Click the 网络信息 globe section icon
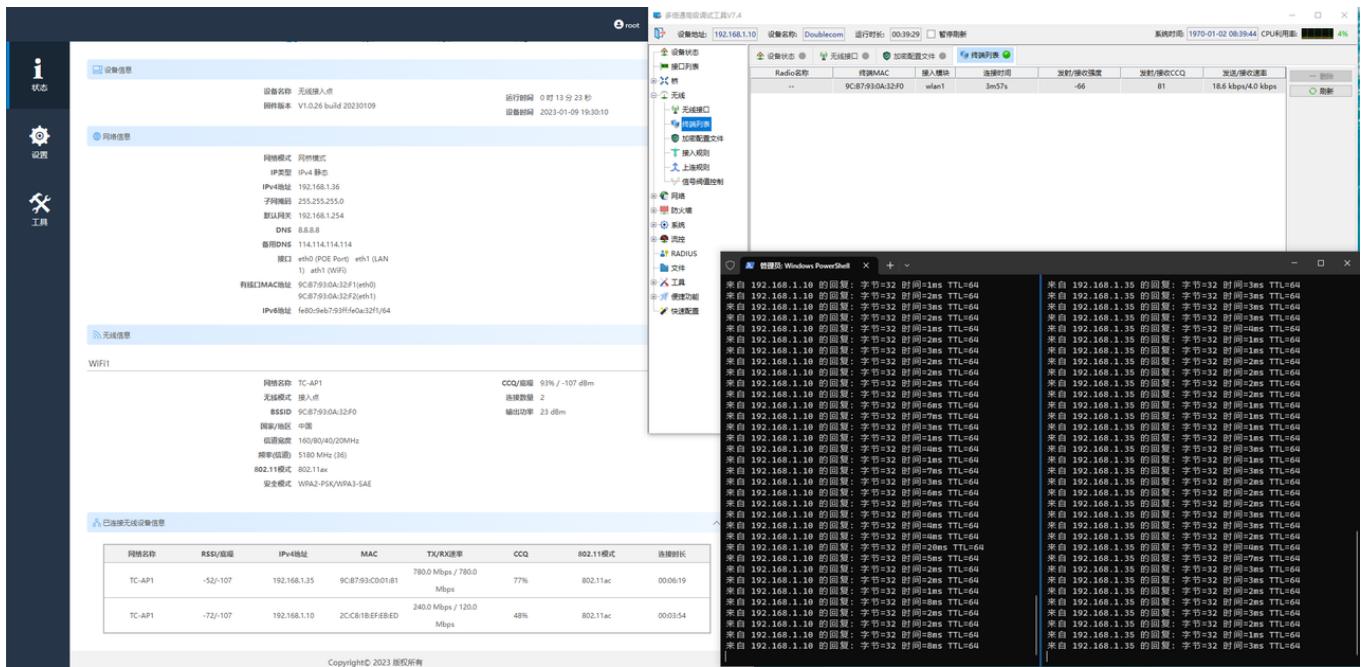Screen dimensions: 1362x667 [x=96, y=137]
